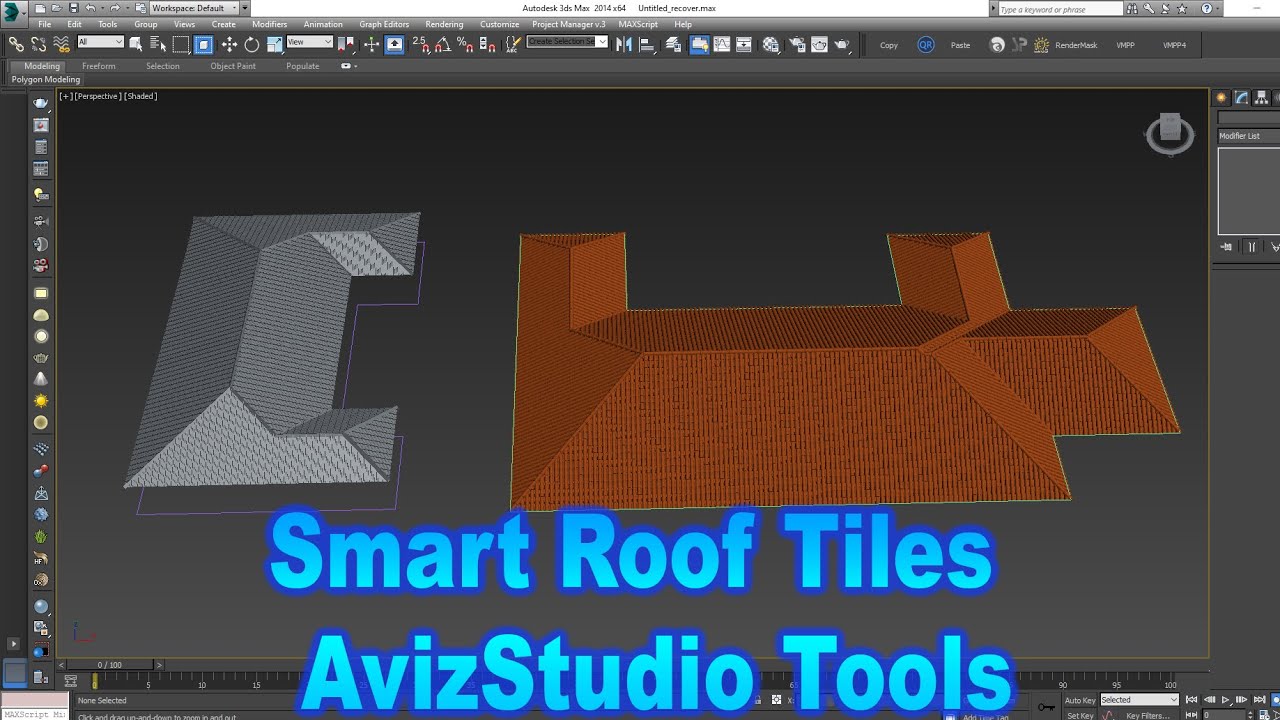Click the Copy toolbar button
The image size is (1280, 720).
coord(889,45)
